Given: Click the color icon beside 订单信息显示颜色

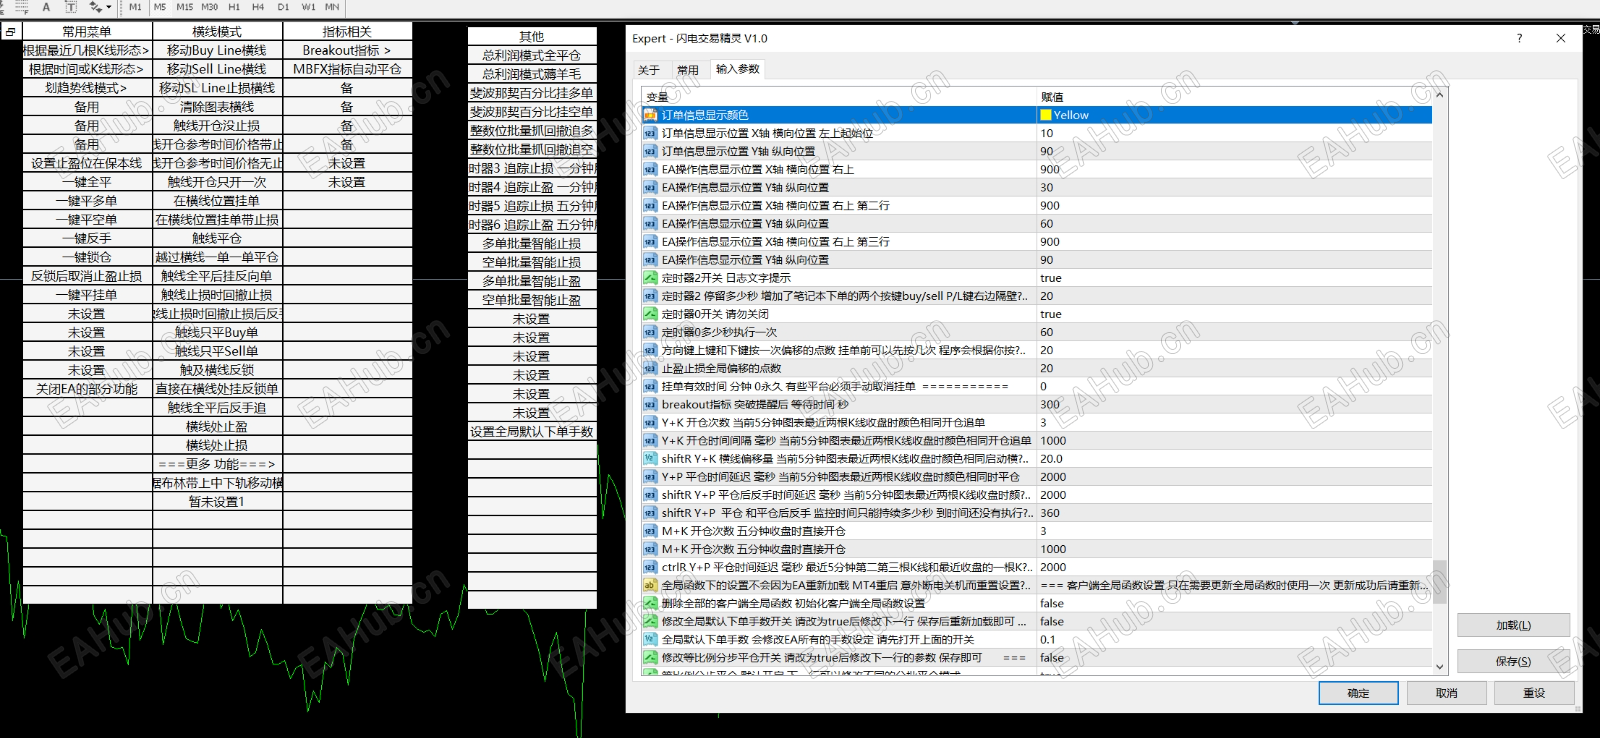Looking at the screenshot, I should pyautogui.click(x=650, y=115).
